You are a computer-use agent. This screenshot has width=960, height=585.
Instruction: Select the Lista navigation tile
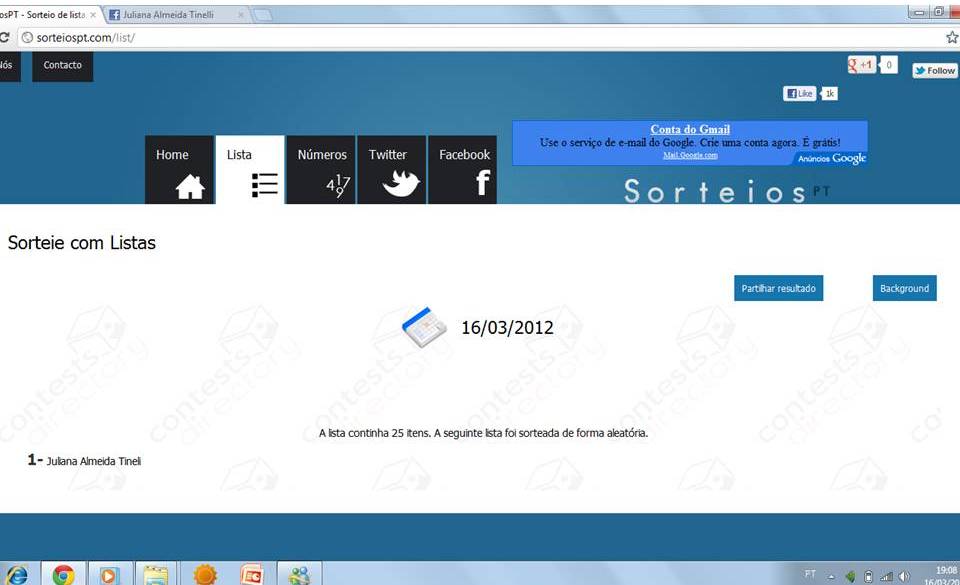250,170
